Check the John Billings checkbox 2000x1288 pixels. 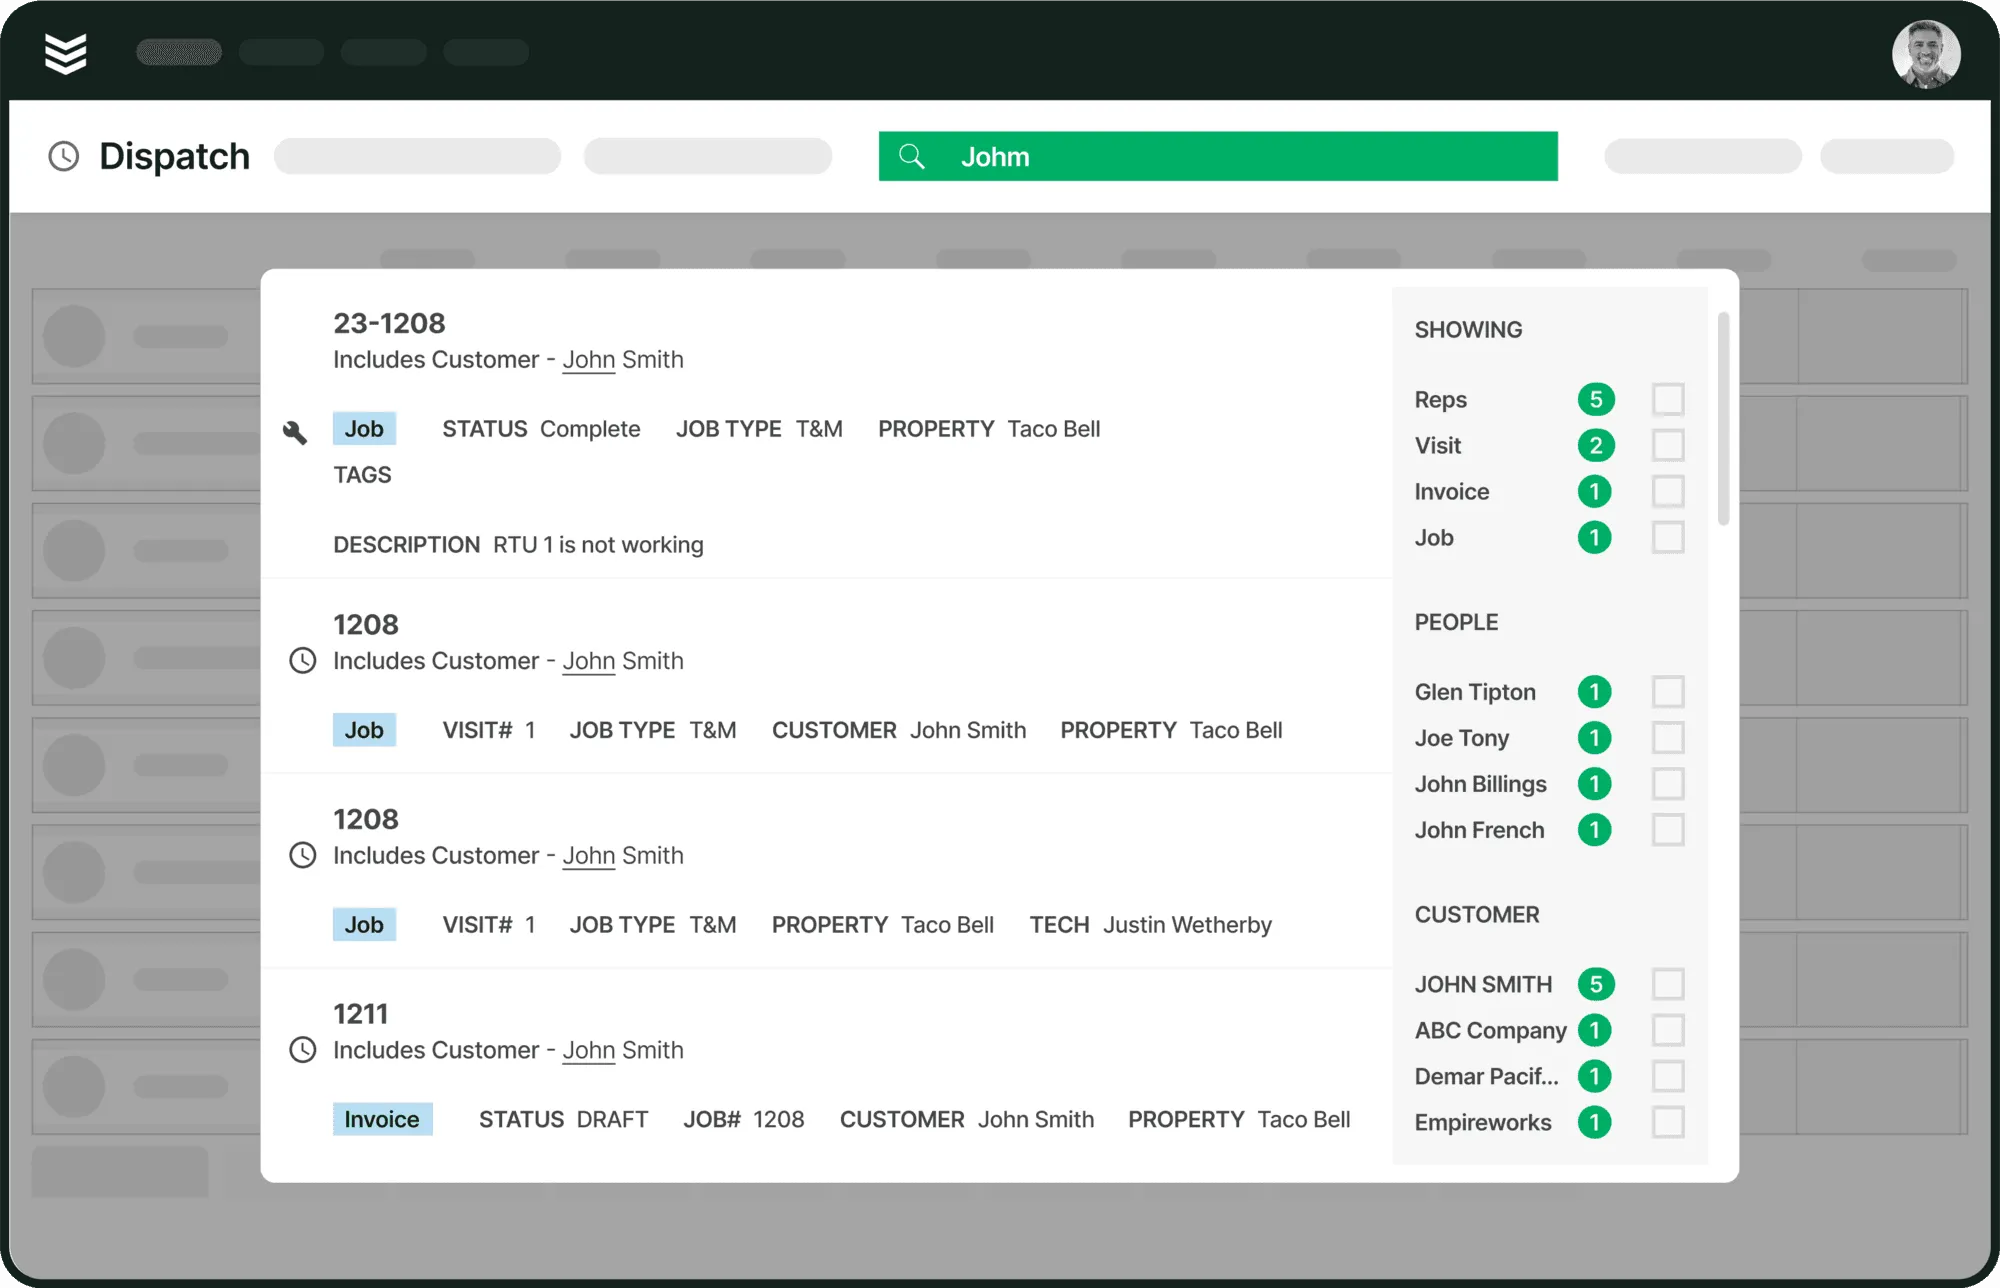[x=1668, y=783]
